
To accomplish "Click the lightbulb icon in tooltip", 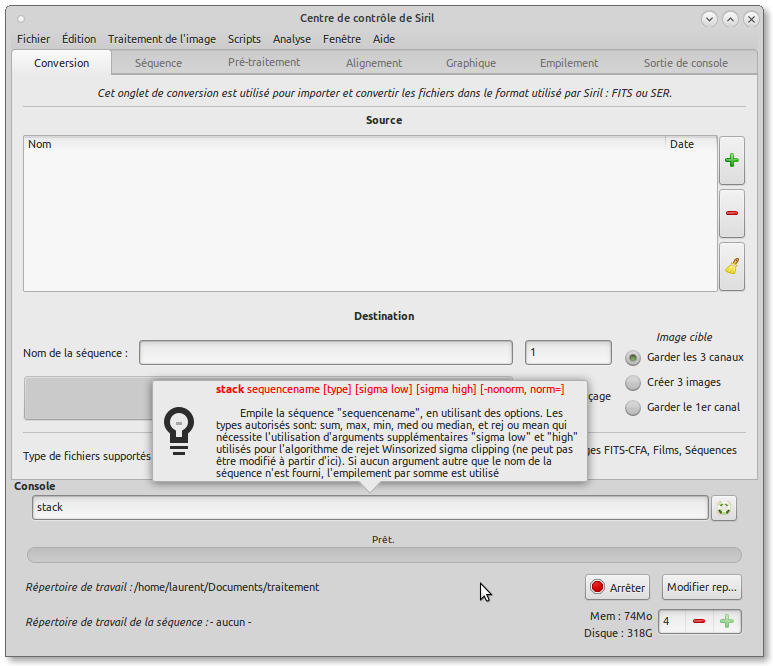I will (178, 431).
